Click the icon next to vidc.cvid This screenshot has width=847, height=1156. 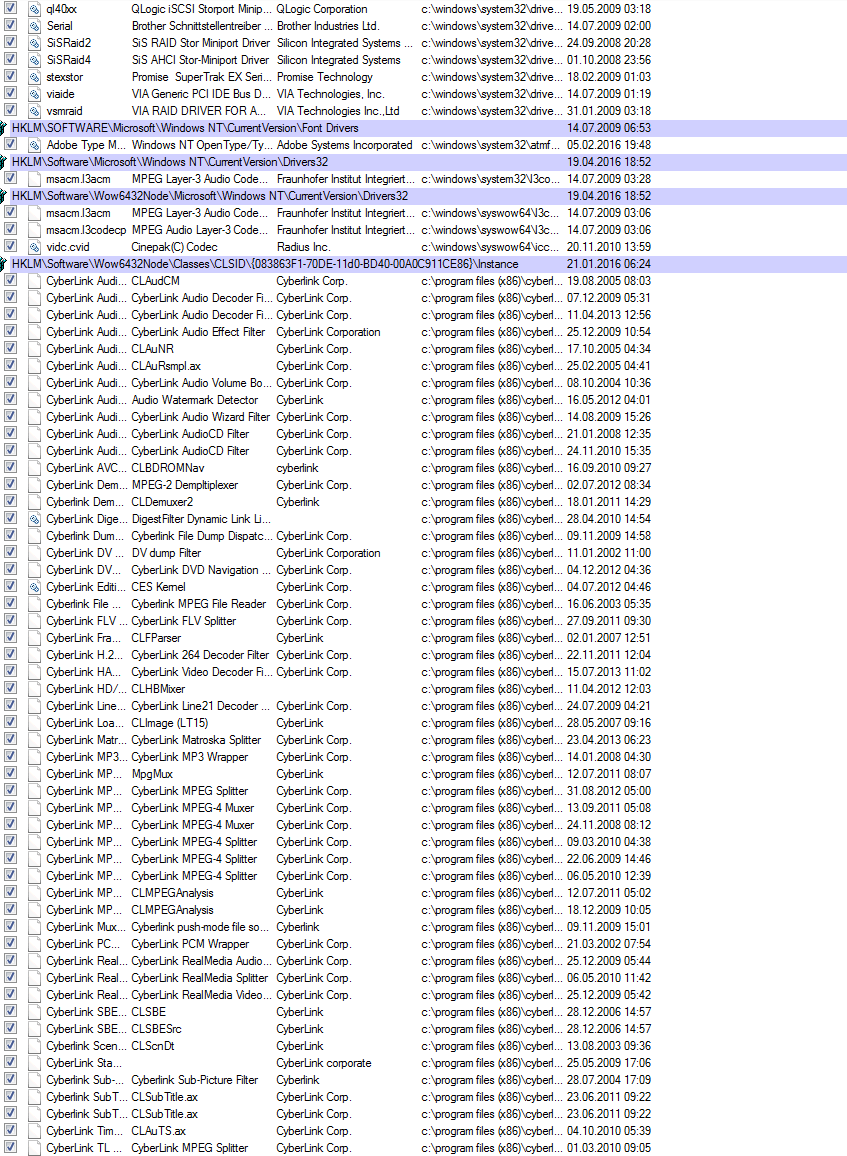coord(34,247)
